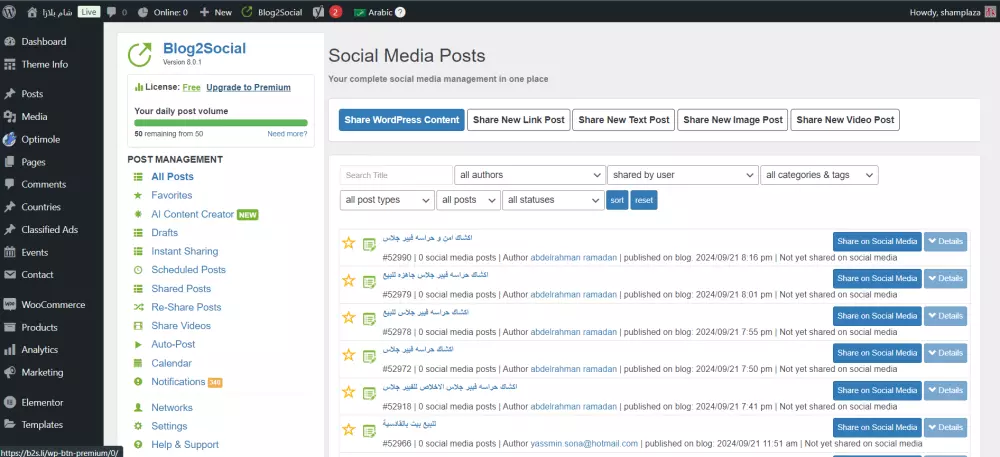Image resolution: width=1000 pixels, height=457 pixels.
Task: Open Notifications with 340 badge
Action: [178, 382]
